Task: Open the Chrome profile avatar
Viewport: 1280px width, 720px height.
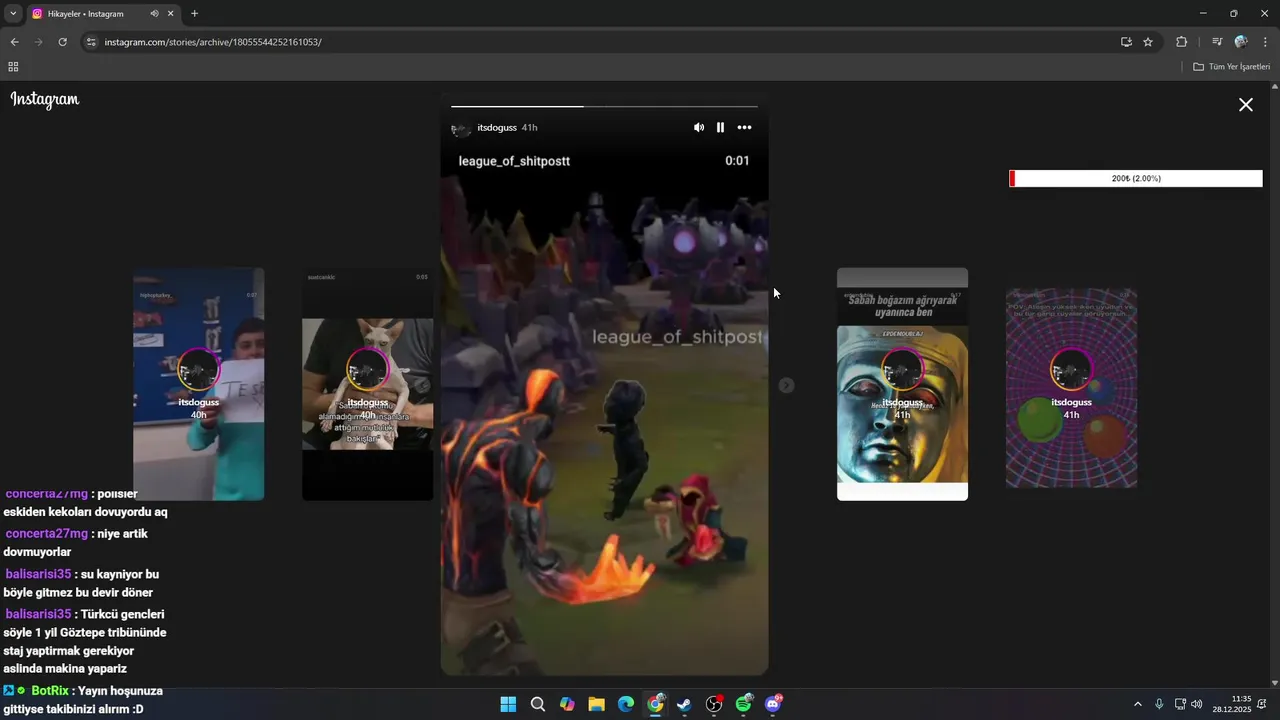Action: coord(1241,42)
